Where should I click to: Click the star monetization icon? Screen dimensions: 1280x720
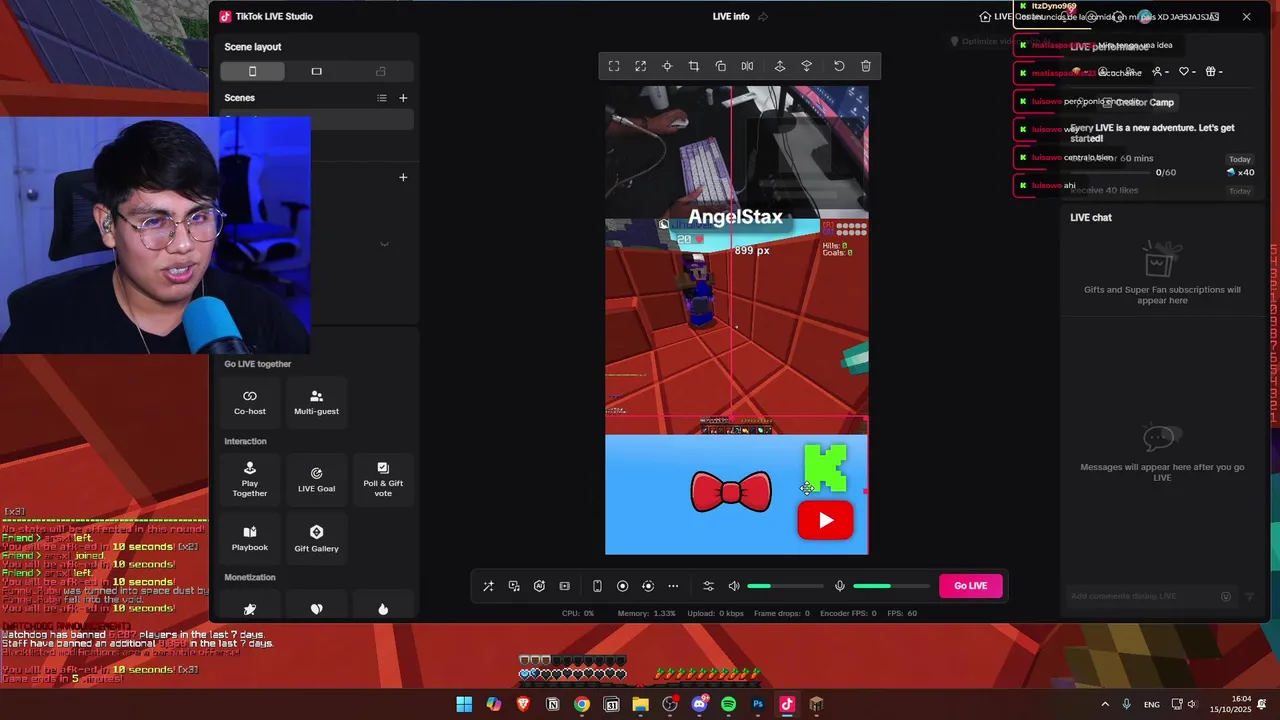point(250,609)
